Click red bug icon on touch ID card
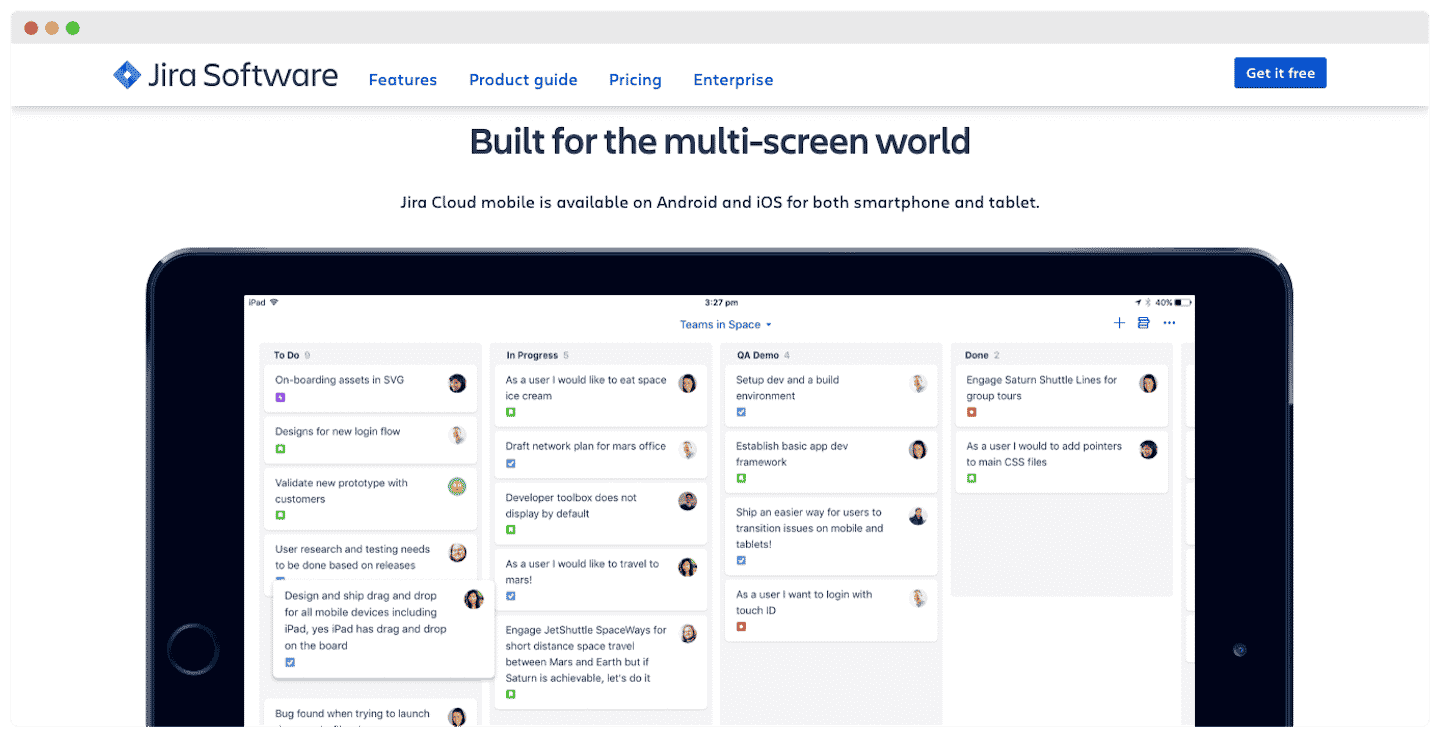Viewport: 1440px width, 737px height. (741, 627)
